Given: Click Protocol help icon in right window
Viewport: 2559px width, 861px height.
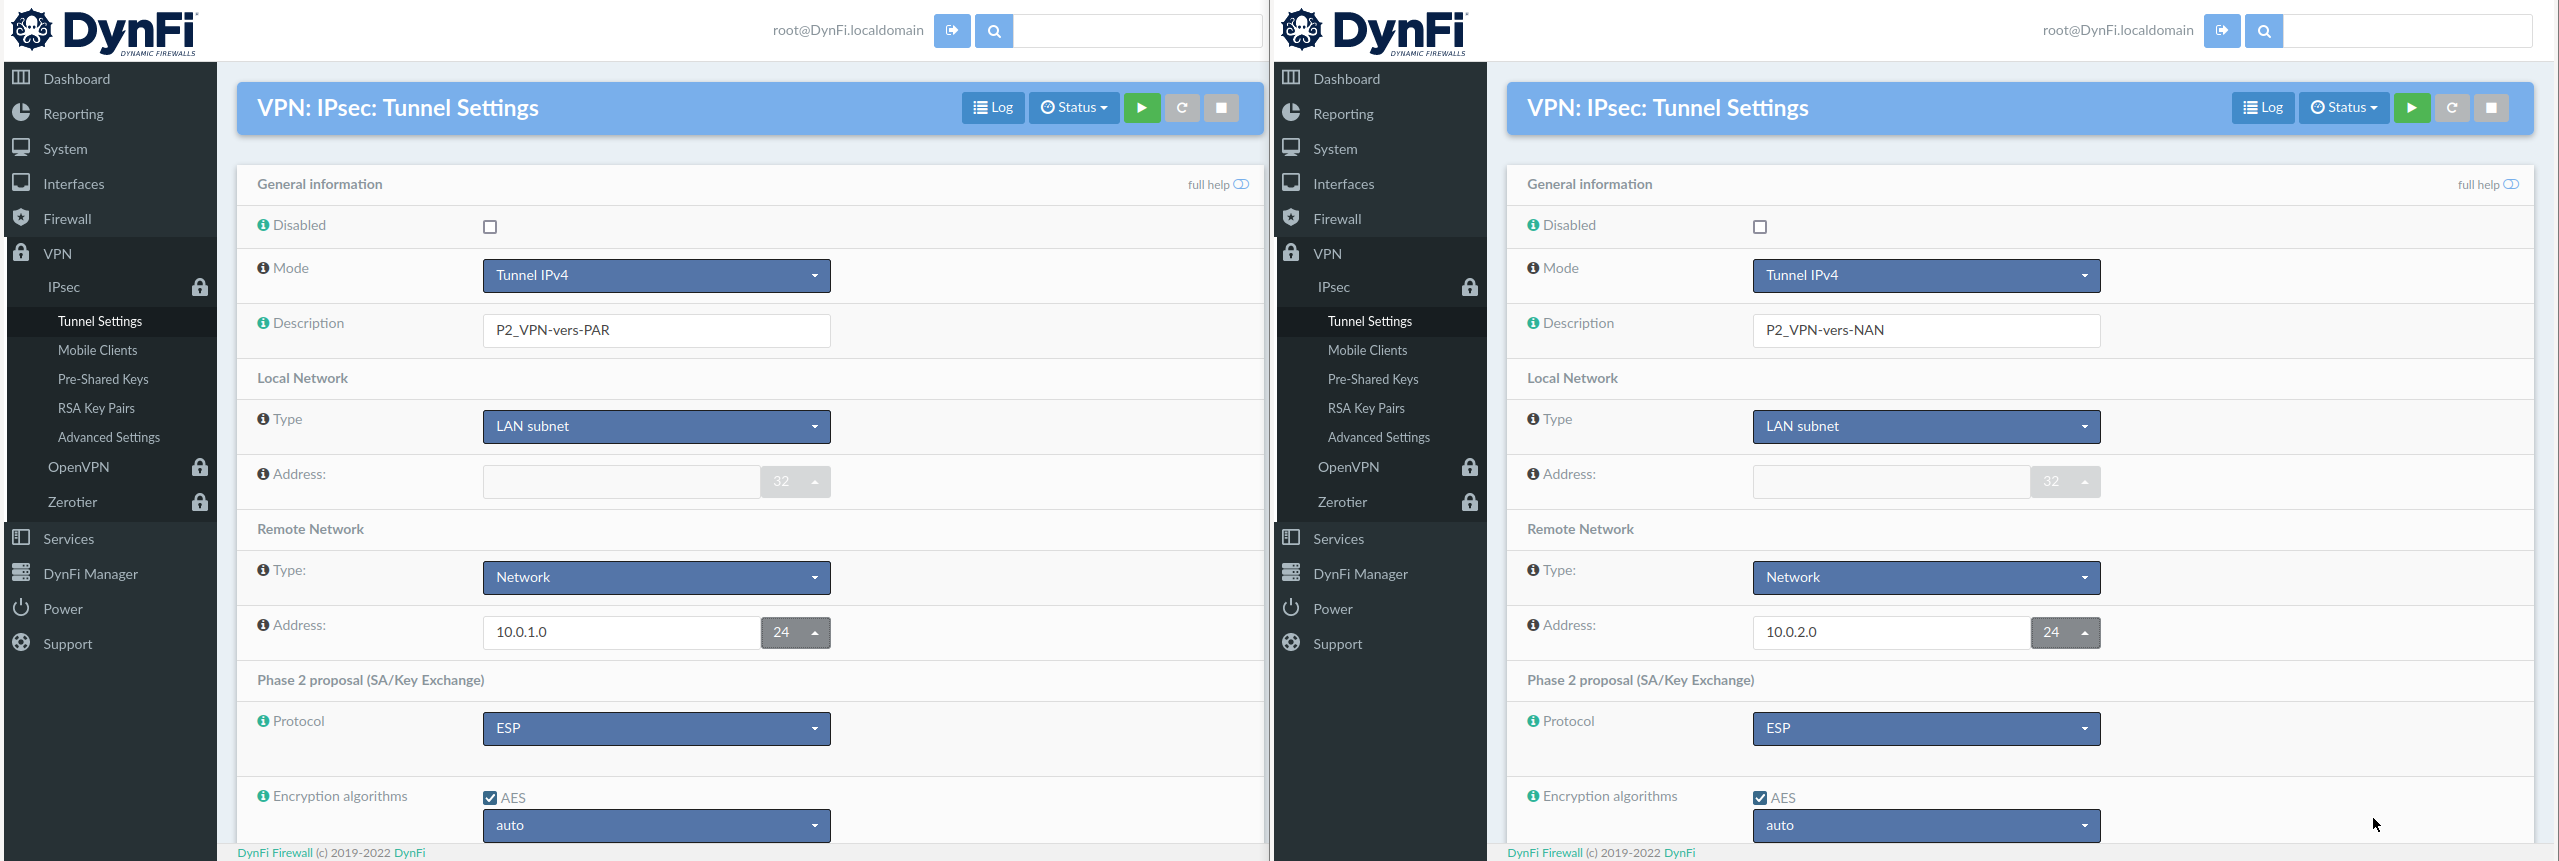Looking at the screenshot, I should pos(1533,721).
